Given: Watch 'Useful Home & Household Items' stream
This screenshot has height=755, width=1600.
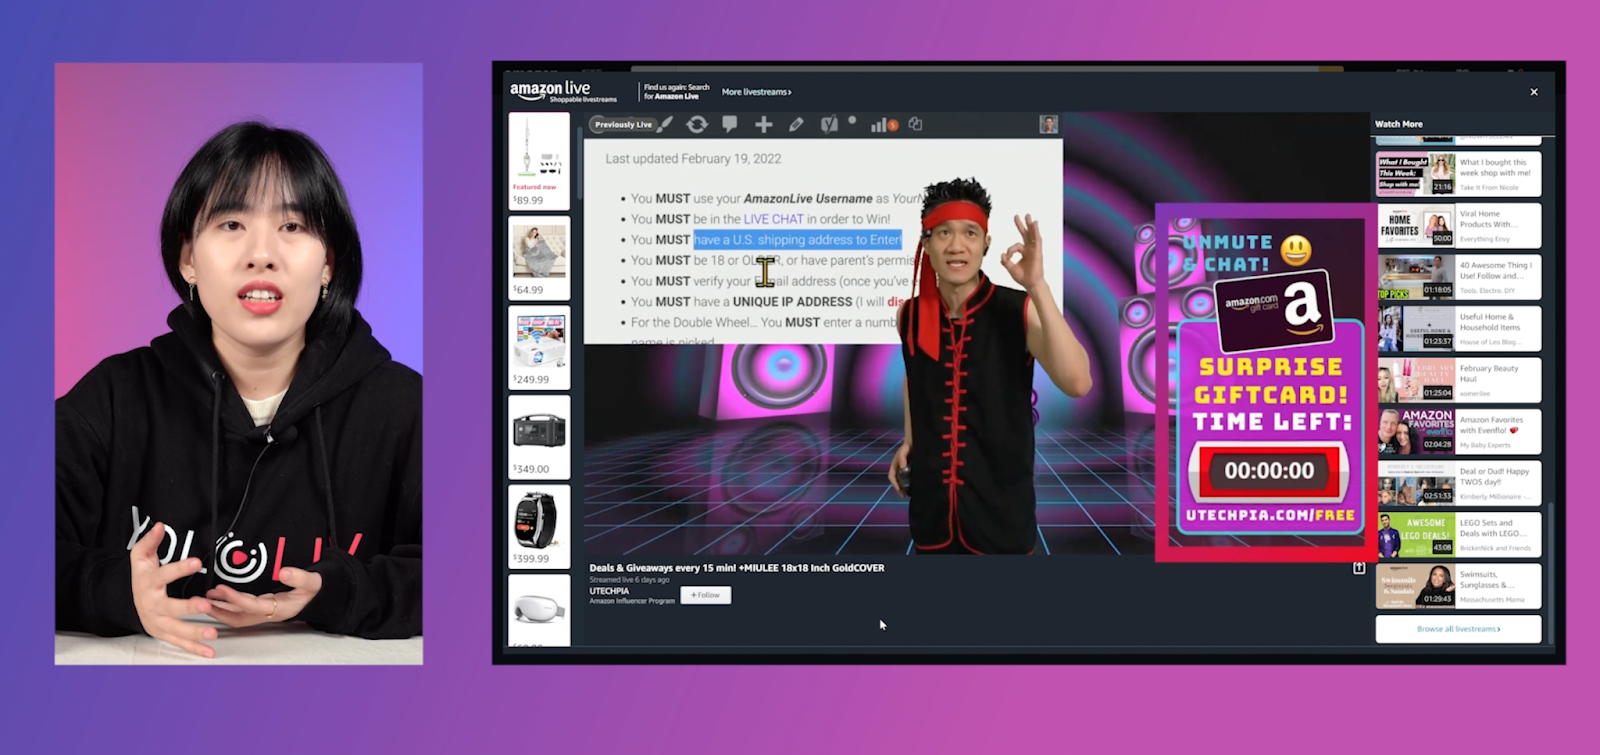Looking at the screenshot, I should (1459, 329).
